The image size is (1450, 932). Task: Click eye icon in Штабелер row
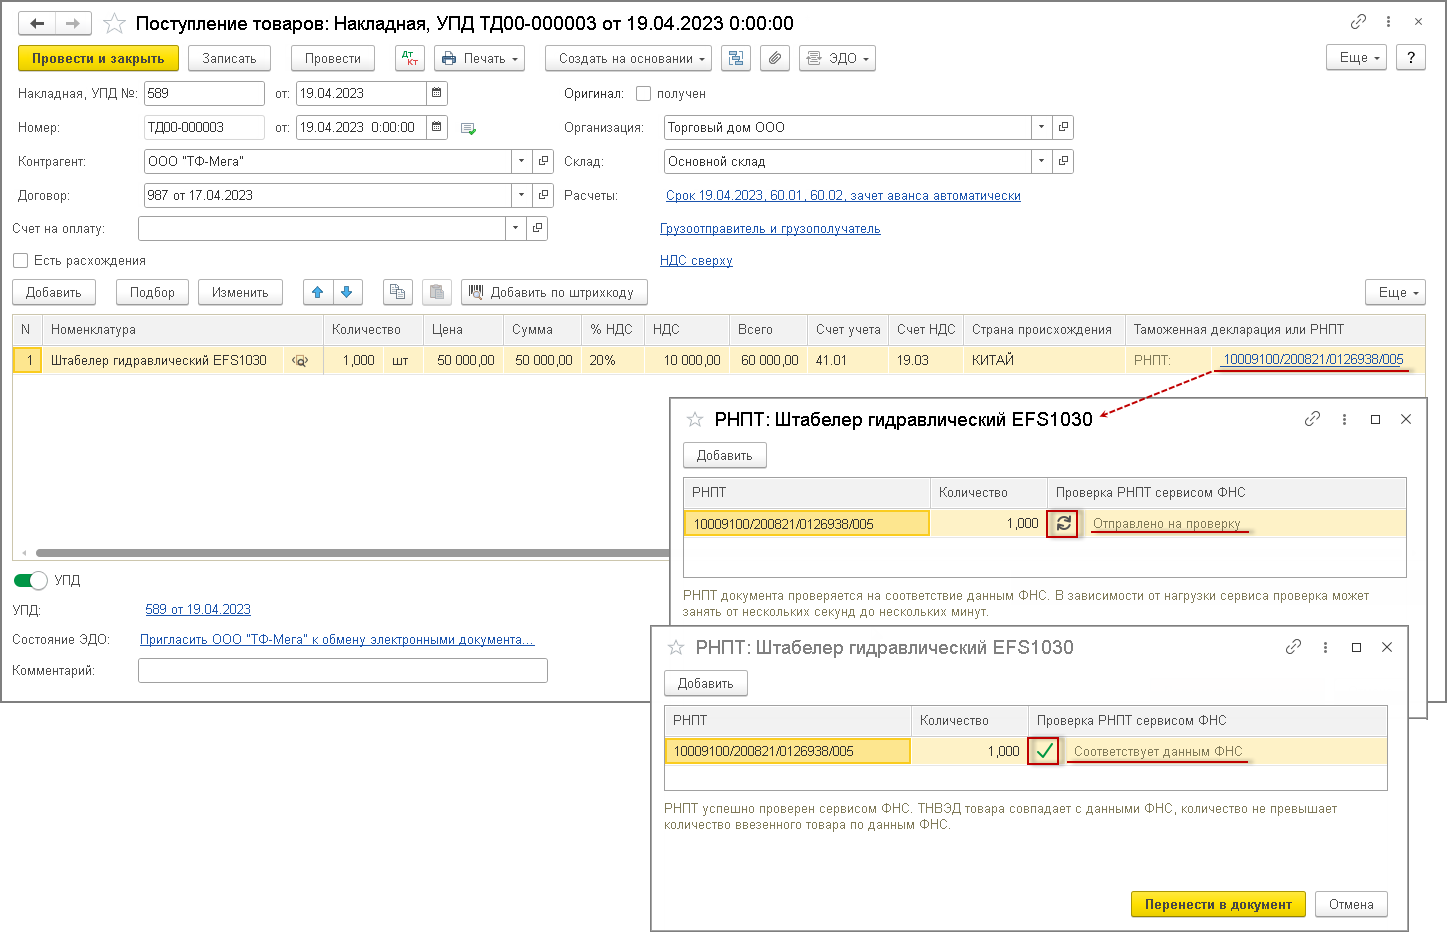tap(300, 361)
